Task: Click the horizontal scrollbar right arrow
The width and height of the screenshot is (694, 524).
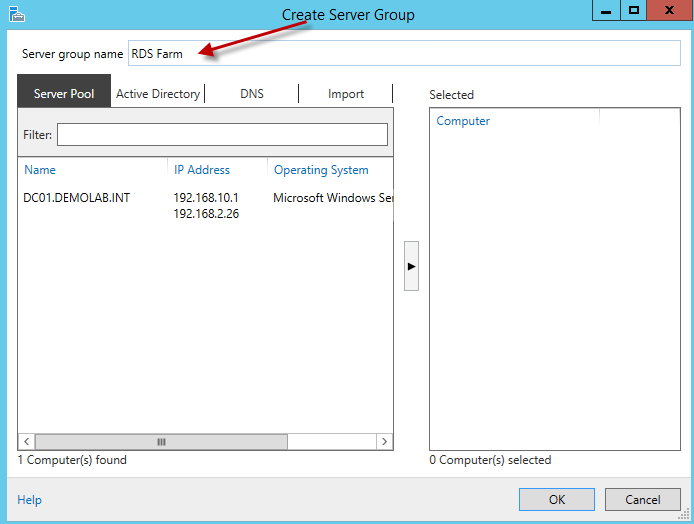Action: point(385,442)
